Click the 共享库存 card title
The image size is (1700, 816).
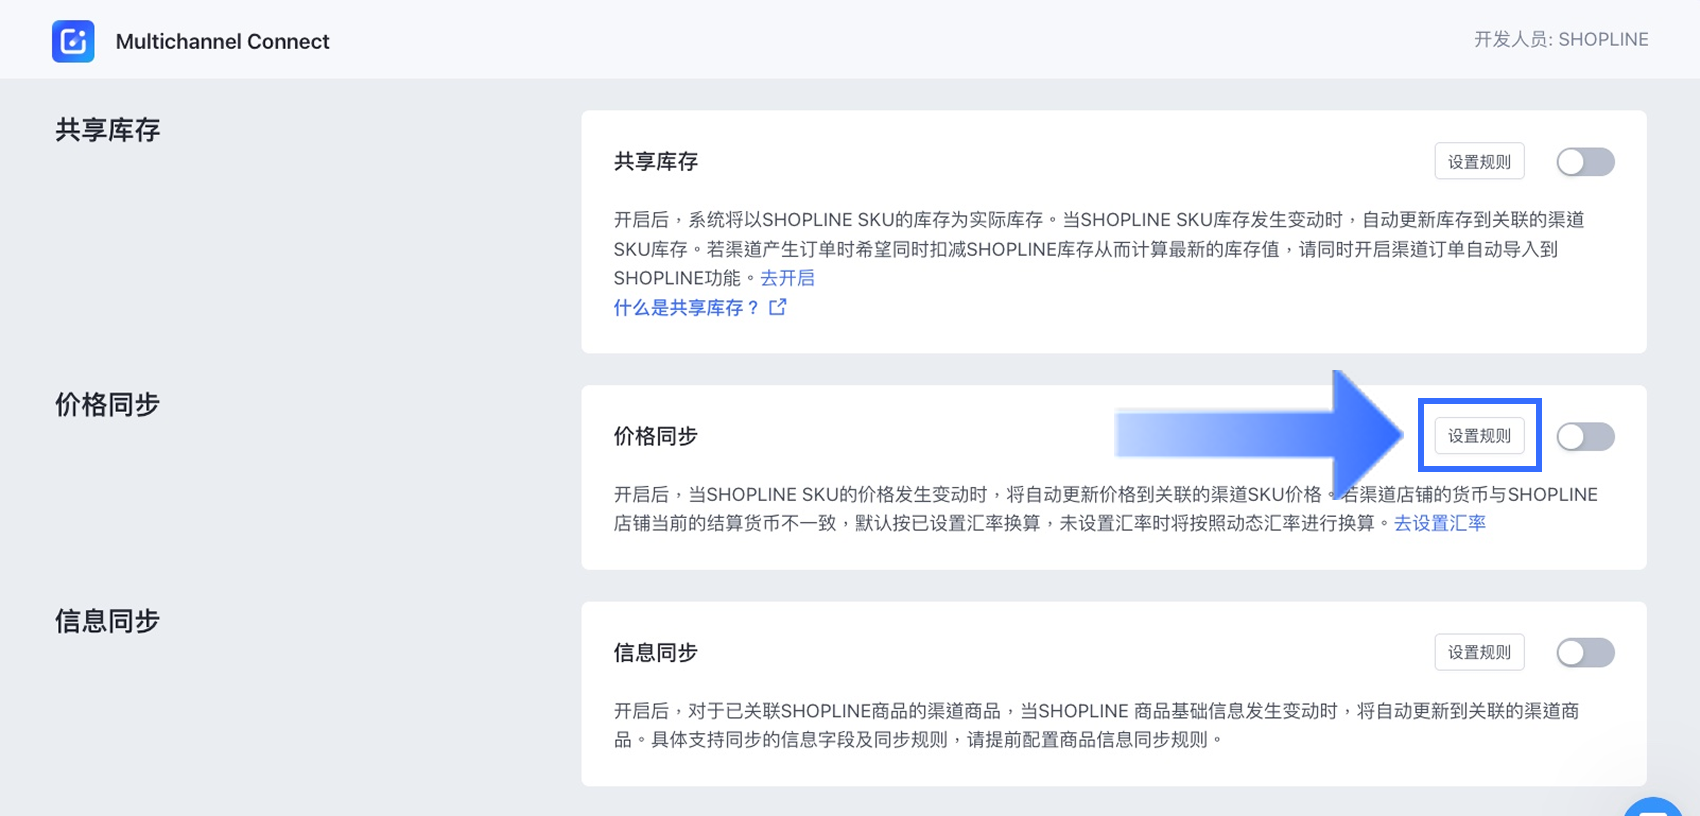click(x=656, y=162)
